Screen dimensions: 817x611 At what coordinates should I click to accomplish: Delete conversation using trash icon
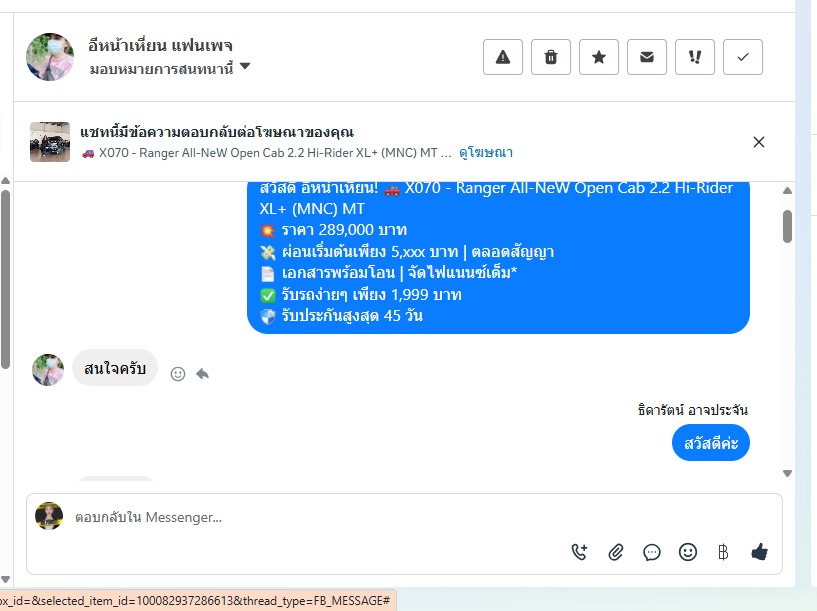click(x=551, y=57)
